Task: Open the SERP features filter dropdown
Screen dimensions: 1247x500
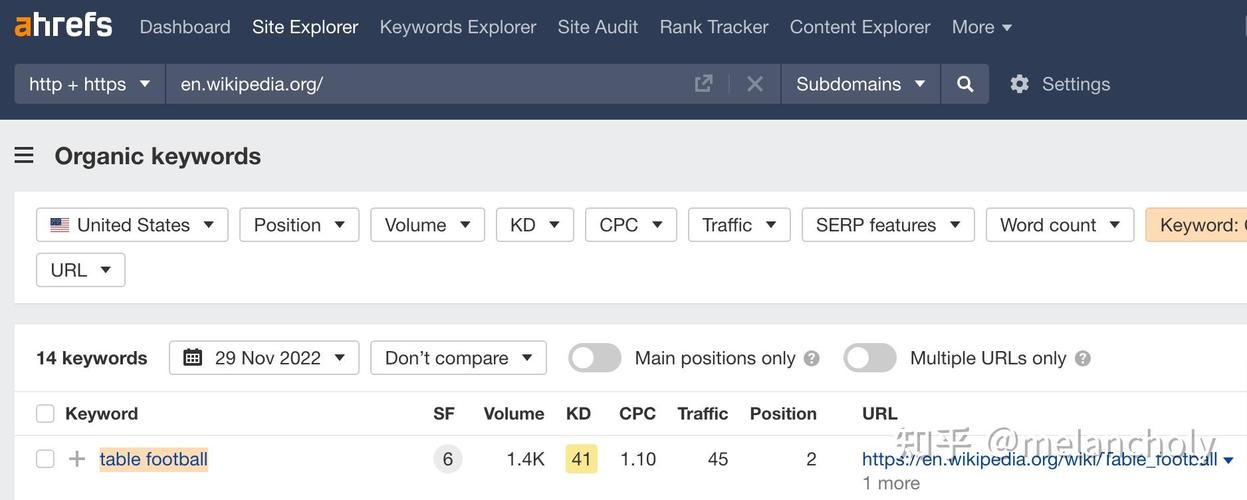Action: (888, 225)
